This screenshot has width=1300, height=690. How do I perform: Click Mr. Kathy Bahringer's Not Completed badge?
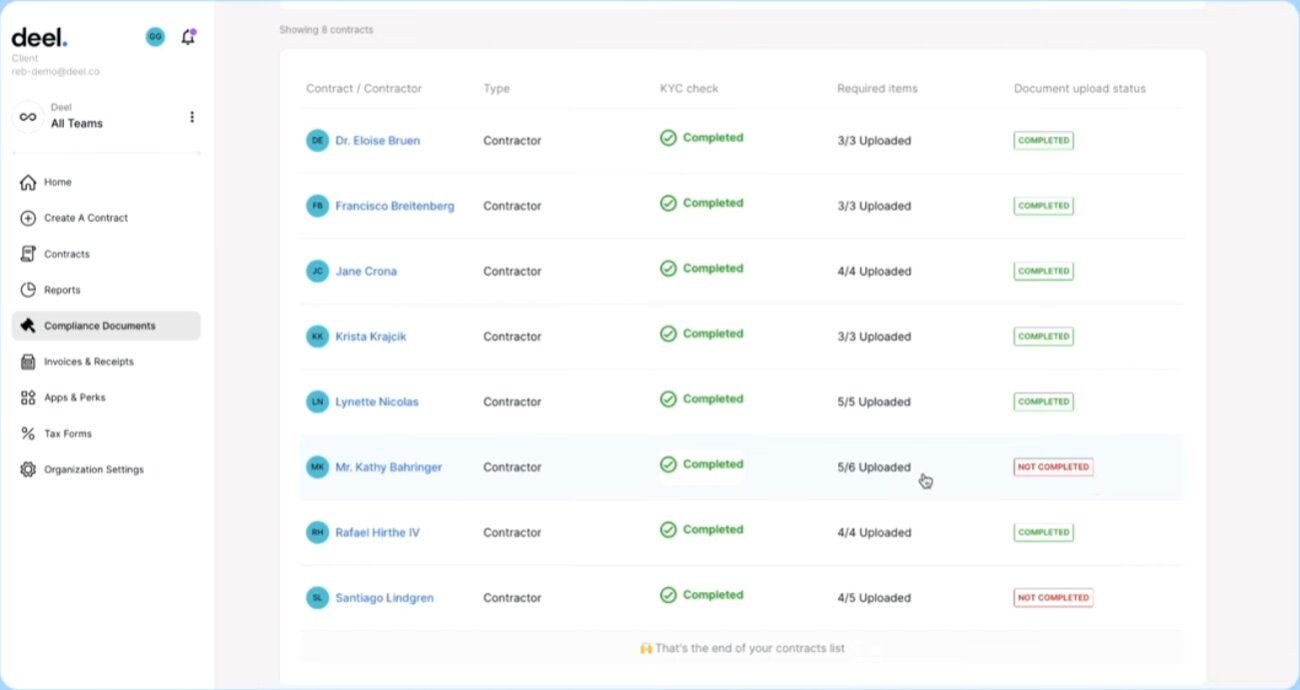1053,467
